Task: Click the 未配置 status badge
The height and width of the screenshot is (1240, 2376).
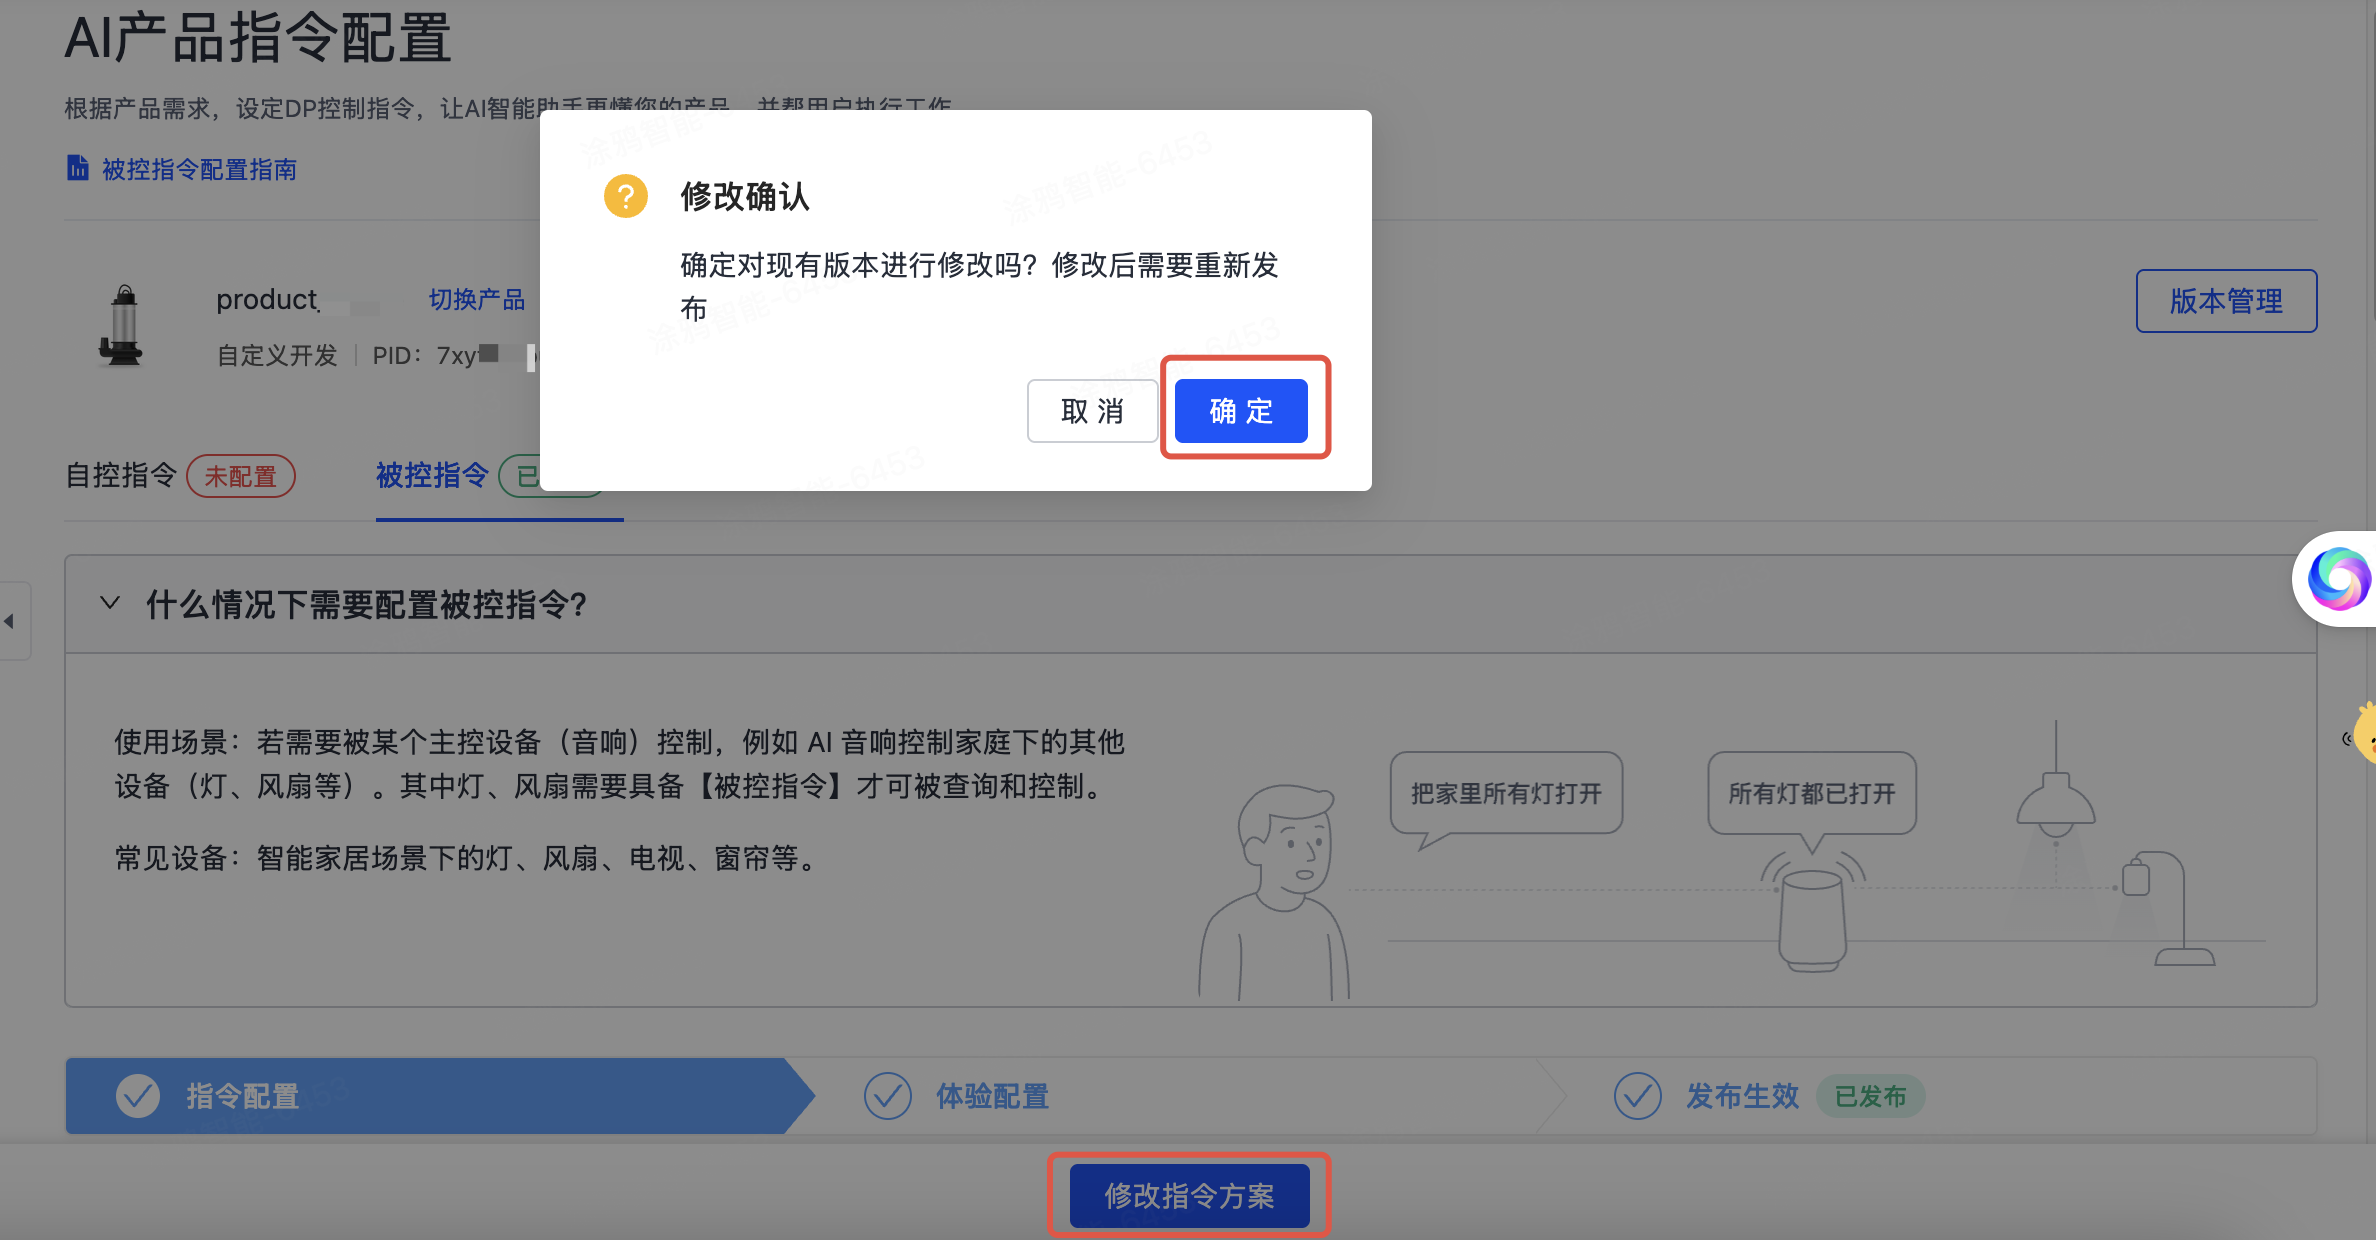Action: tap(241, 476)
